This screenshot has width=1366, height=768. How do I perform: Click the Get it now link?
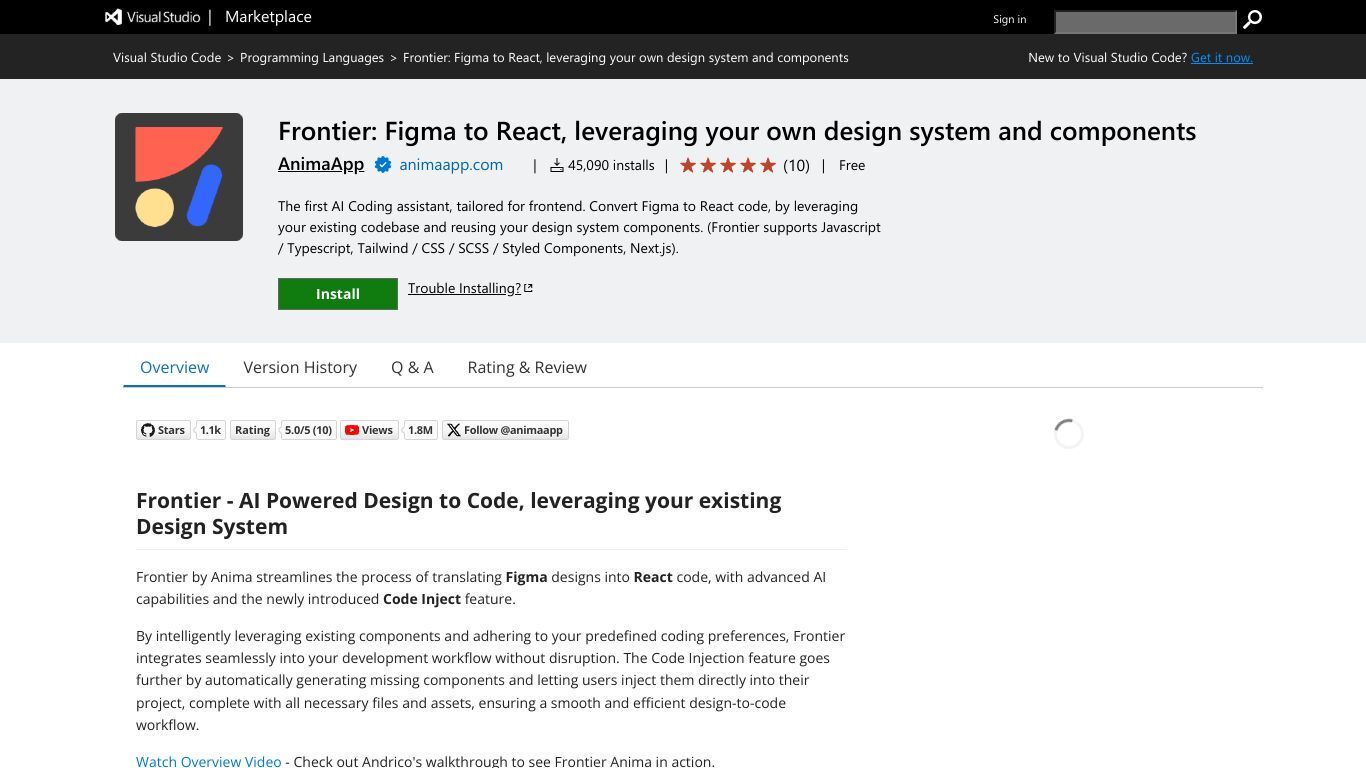[1221, 57]
